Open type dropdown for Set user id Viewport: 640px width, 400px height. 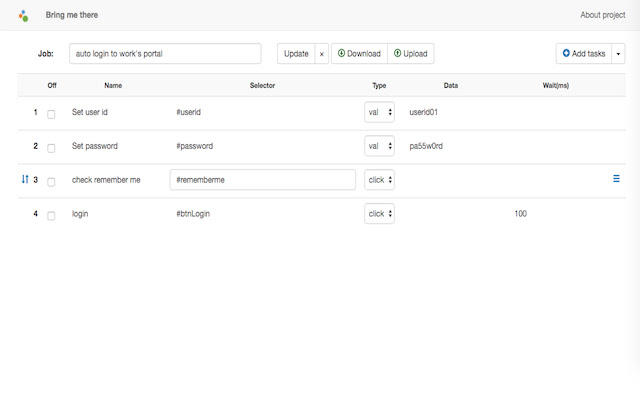click(x=379, y=112)
